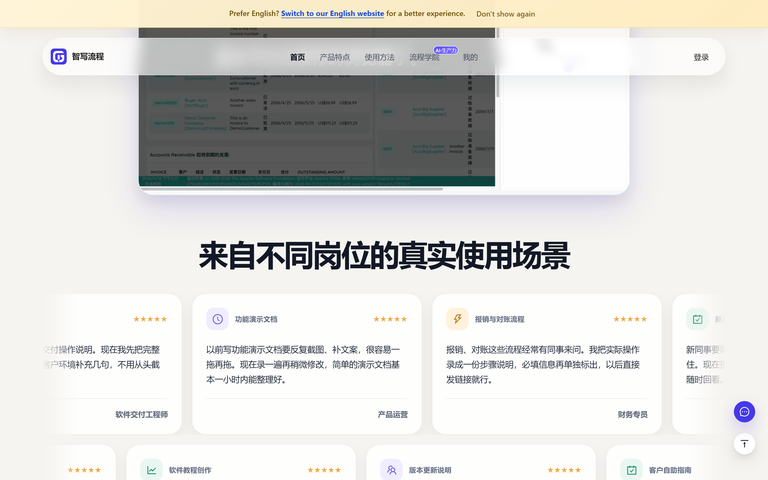Click the star rating on 功能演示文档 card

click(390, 319)
